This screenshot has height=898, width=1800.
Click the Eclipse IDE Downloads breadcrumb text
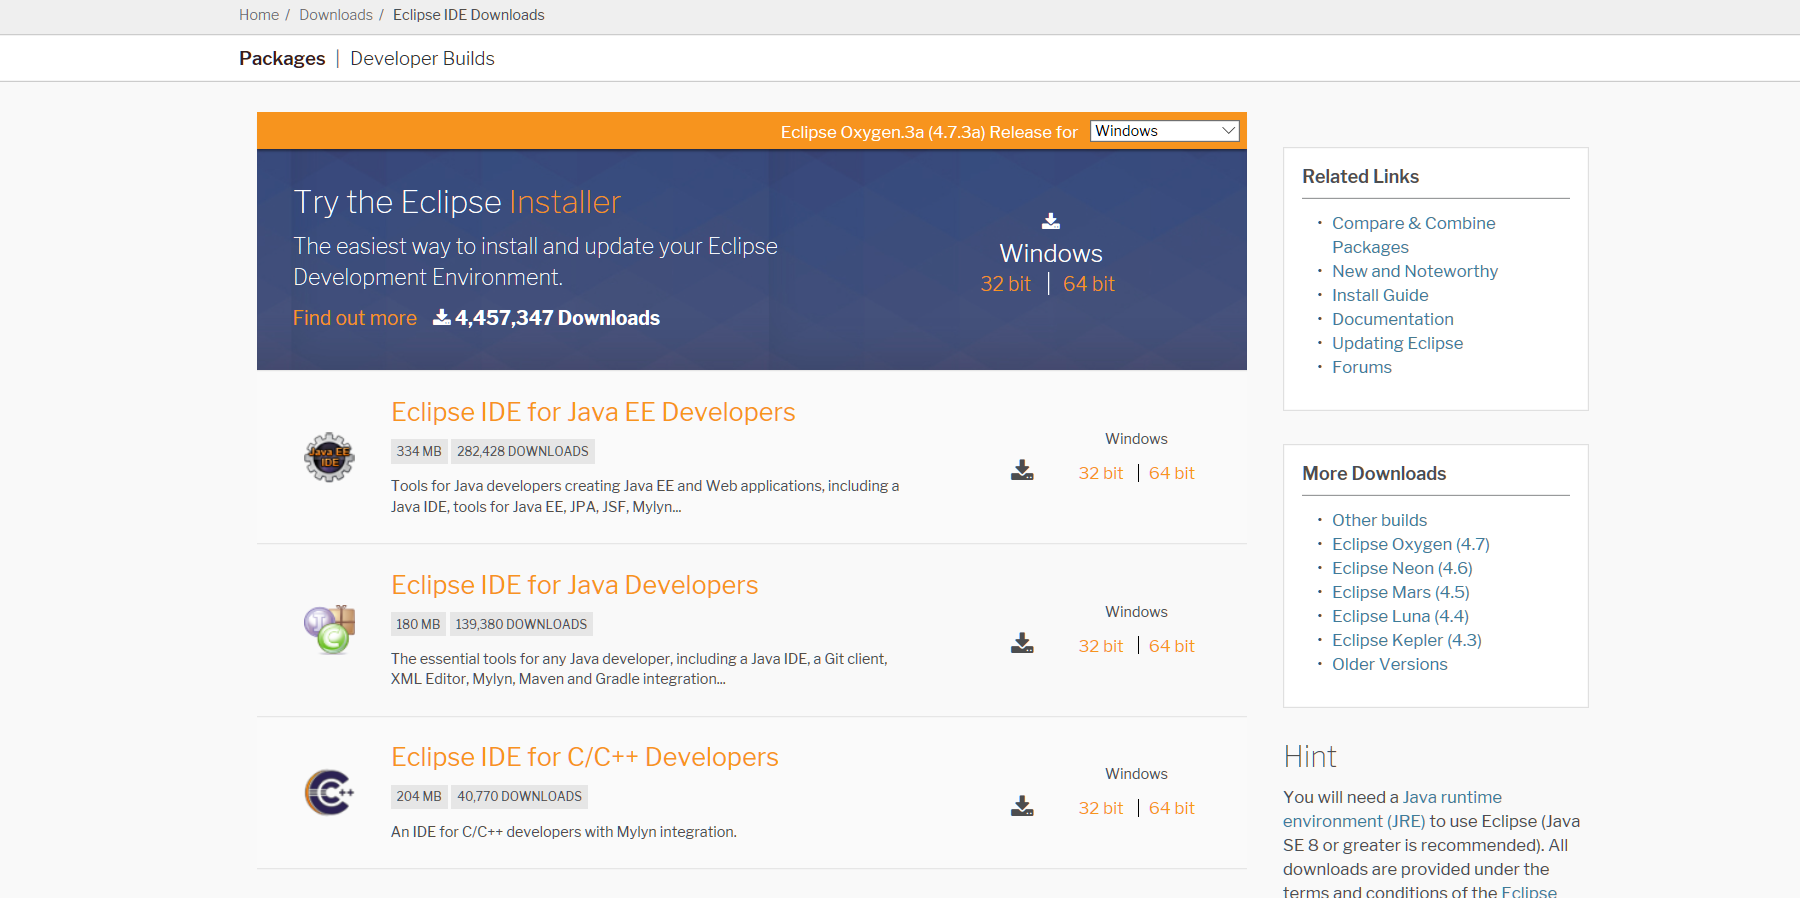pos(469,15)
